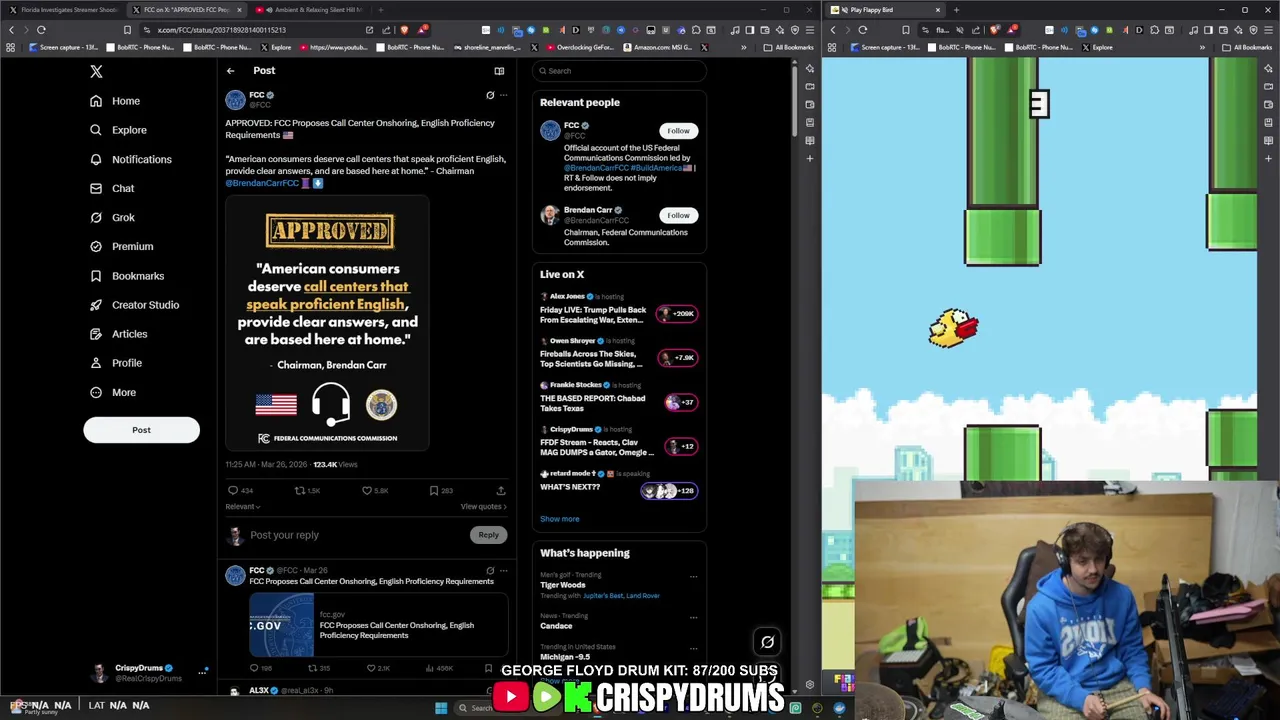This screenshot has width=1280, height=720.
Task: Click View quotes link
Action: pyautogui.click(x=484, y=507)
